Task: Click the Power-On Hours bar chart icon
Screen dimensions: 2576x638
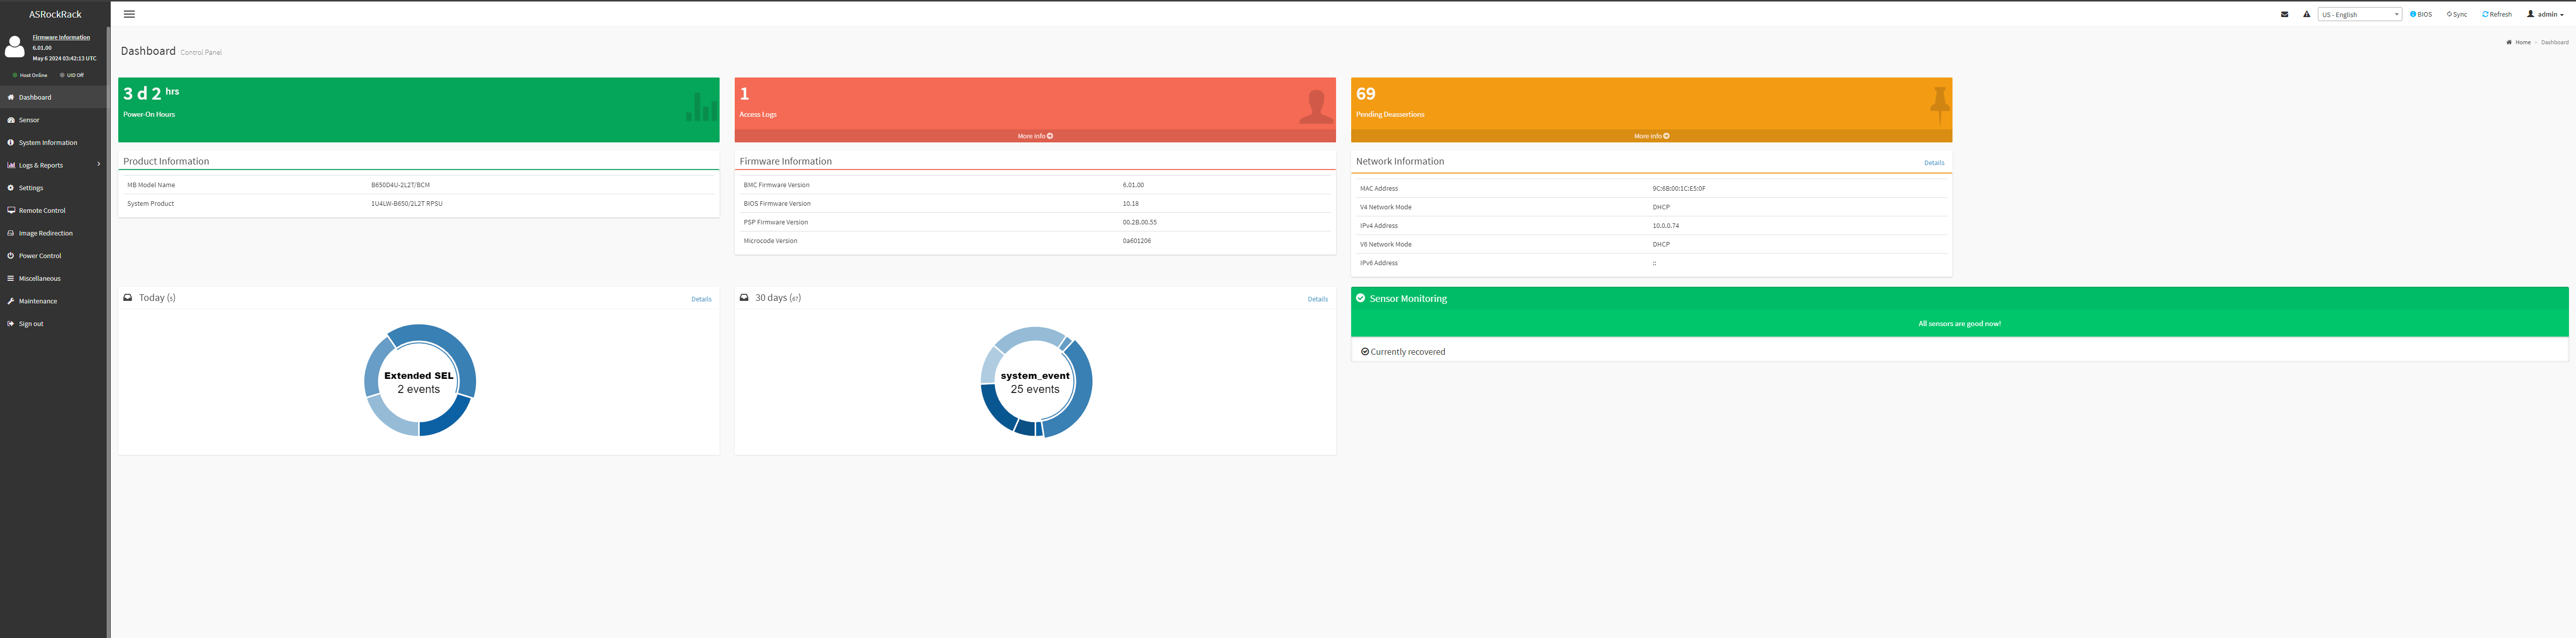Action: (x=701, y=106)
